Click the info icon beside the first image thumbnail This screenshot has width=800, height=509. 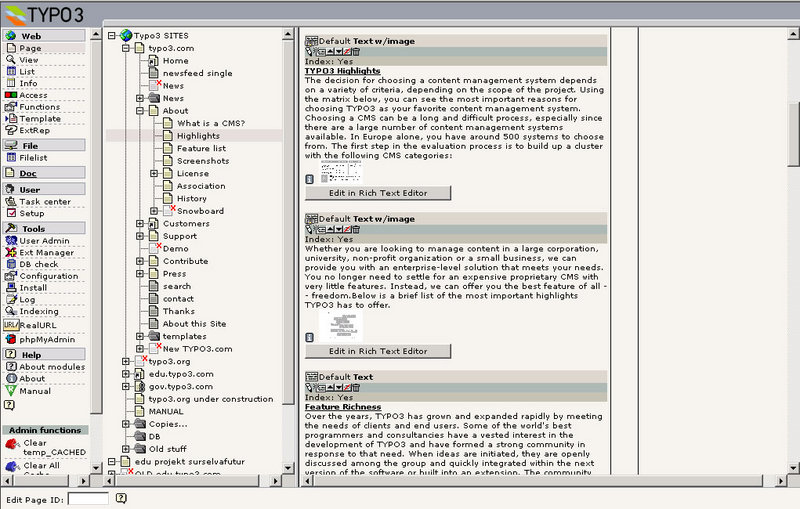click(x=309, y=179)
